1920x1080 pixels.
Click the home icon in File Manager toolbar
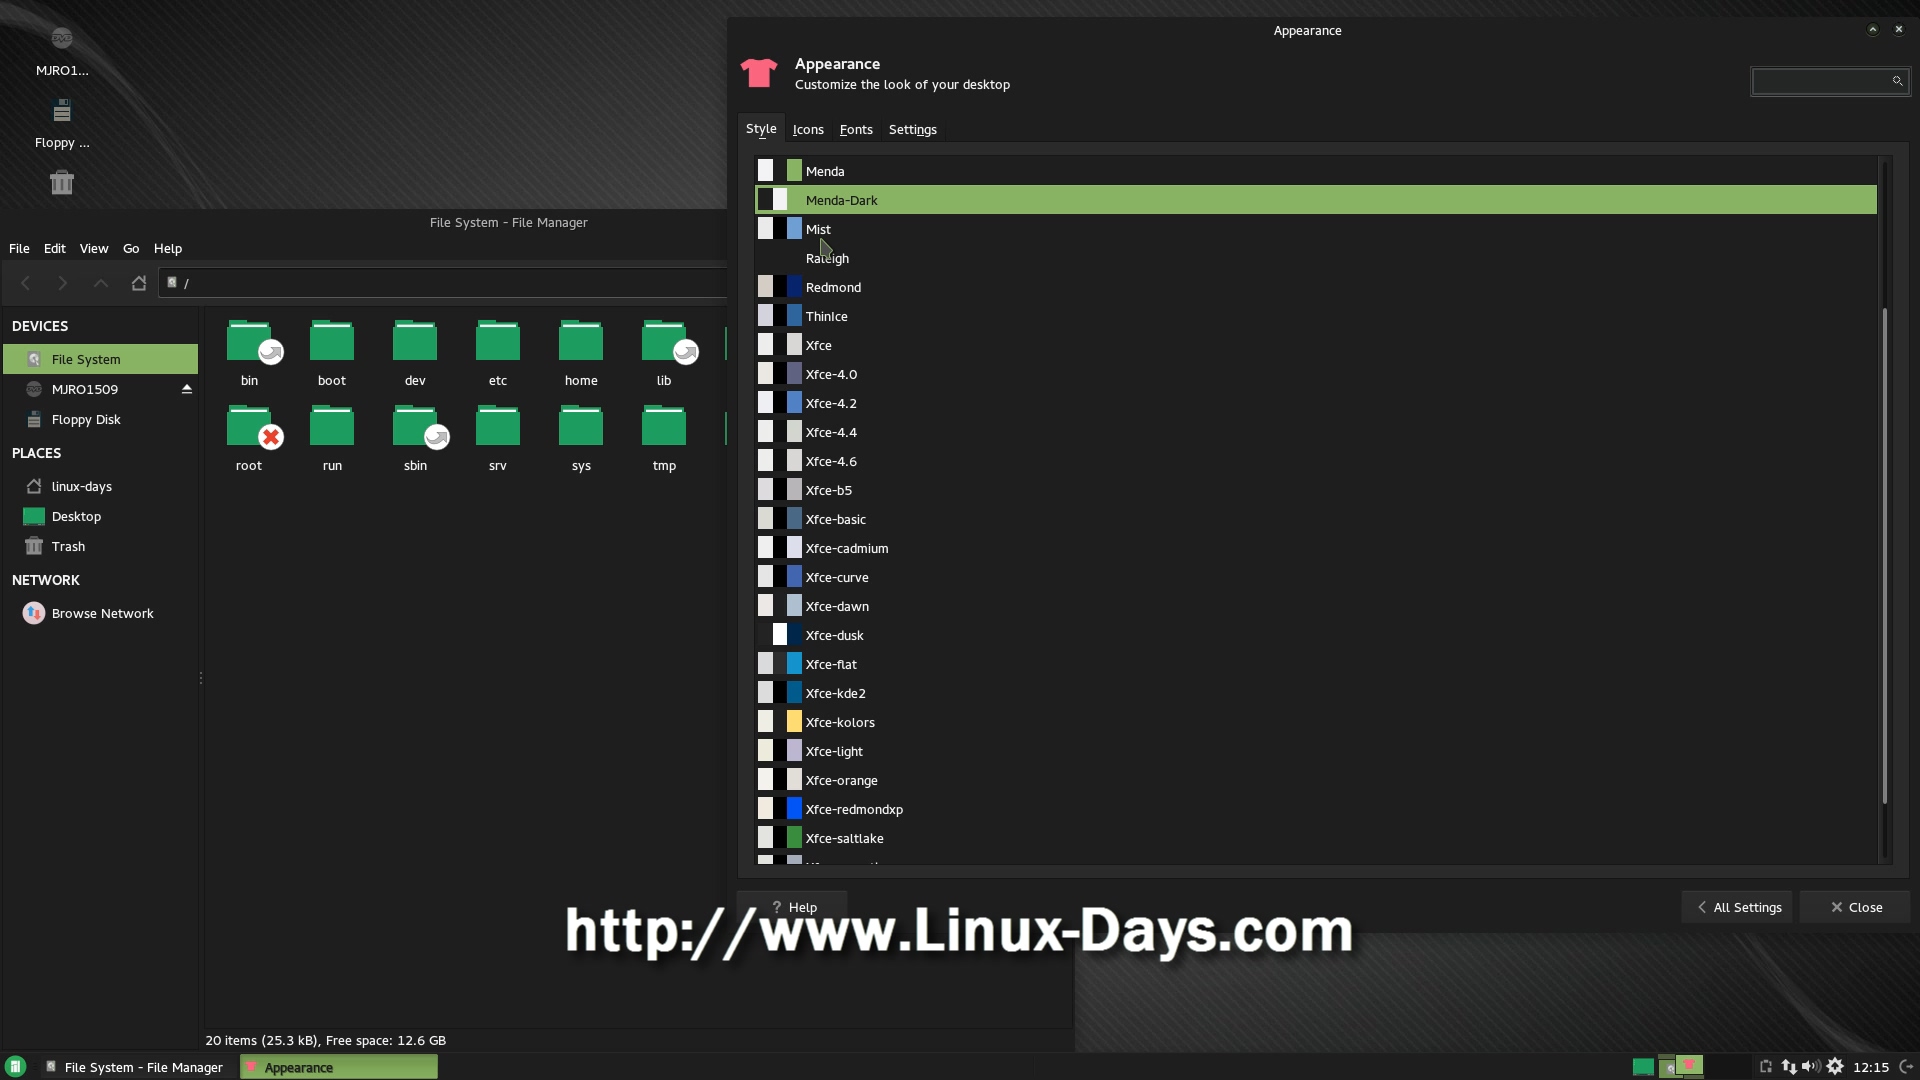(139, 283)
